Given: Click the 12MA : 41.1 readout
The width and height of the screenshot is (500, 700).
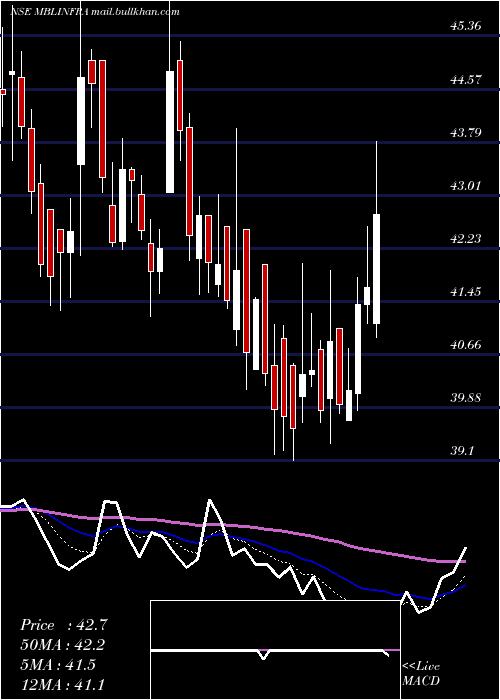Looking at the screenshot, I should pos(63,684).
